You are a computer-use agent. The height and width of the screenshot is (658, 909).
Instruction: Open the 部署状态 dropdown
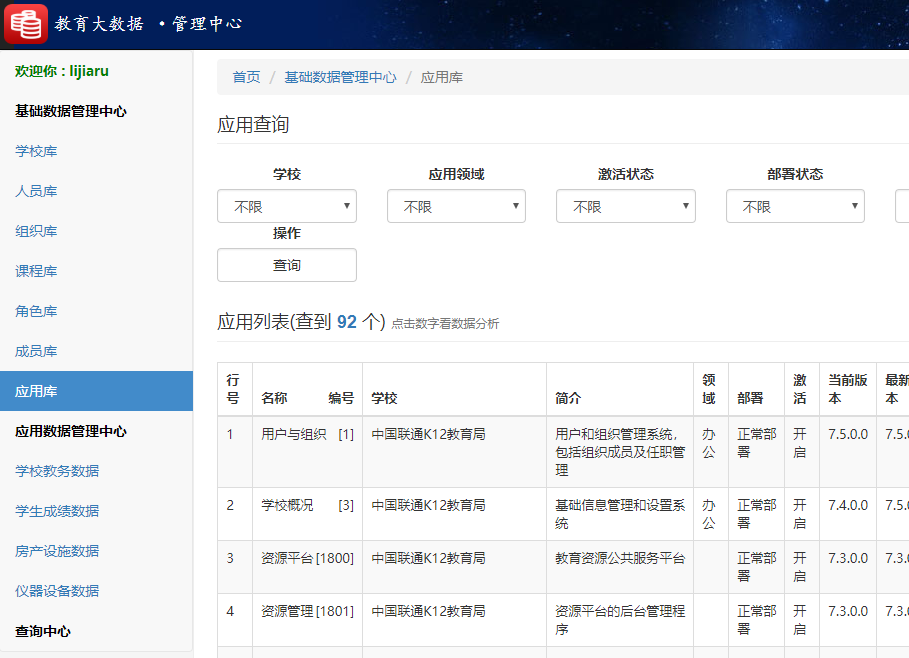tap(794, 206)
